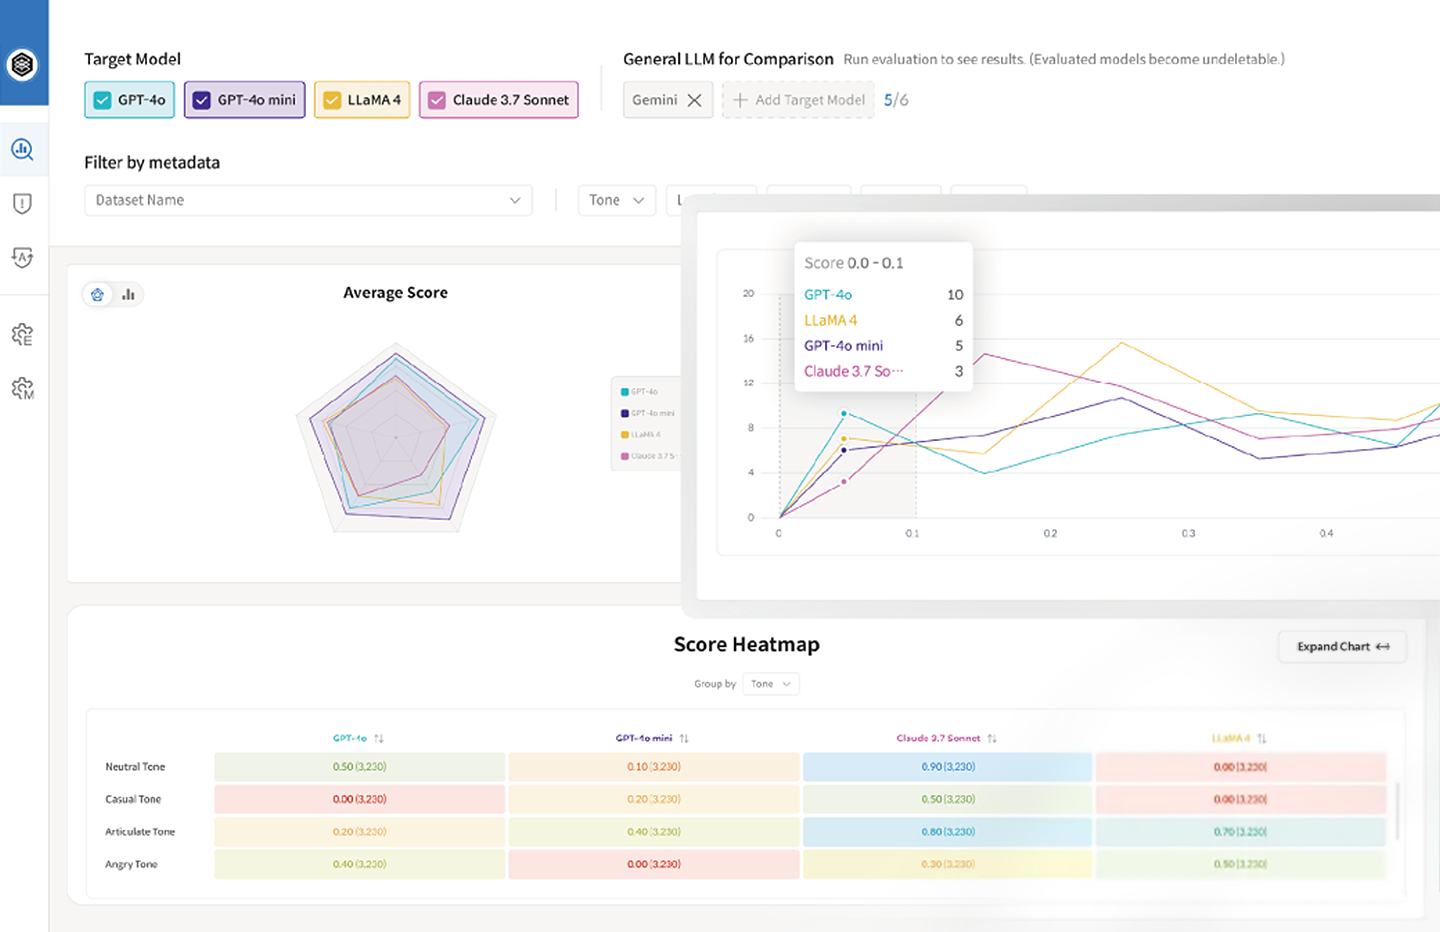Sort heatmap by Claude 3.7 Sonnet column
Image resolution: width=1440 pixels, height=932 pixels.
(992, 739)
